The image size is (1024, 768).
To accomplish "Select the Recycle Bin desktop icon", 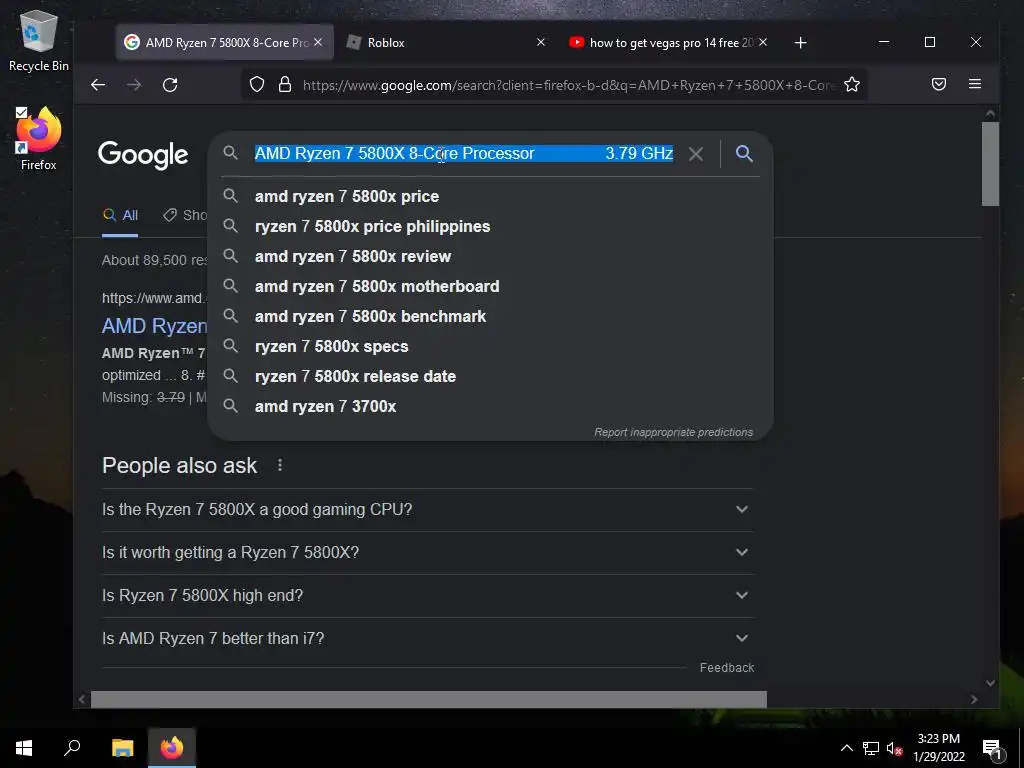I will pyautogui.click(x=39, y=41).
